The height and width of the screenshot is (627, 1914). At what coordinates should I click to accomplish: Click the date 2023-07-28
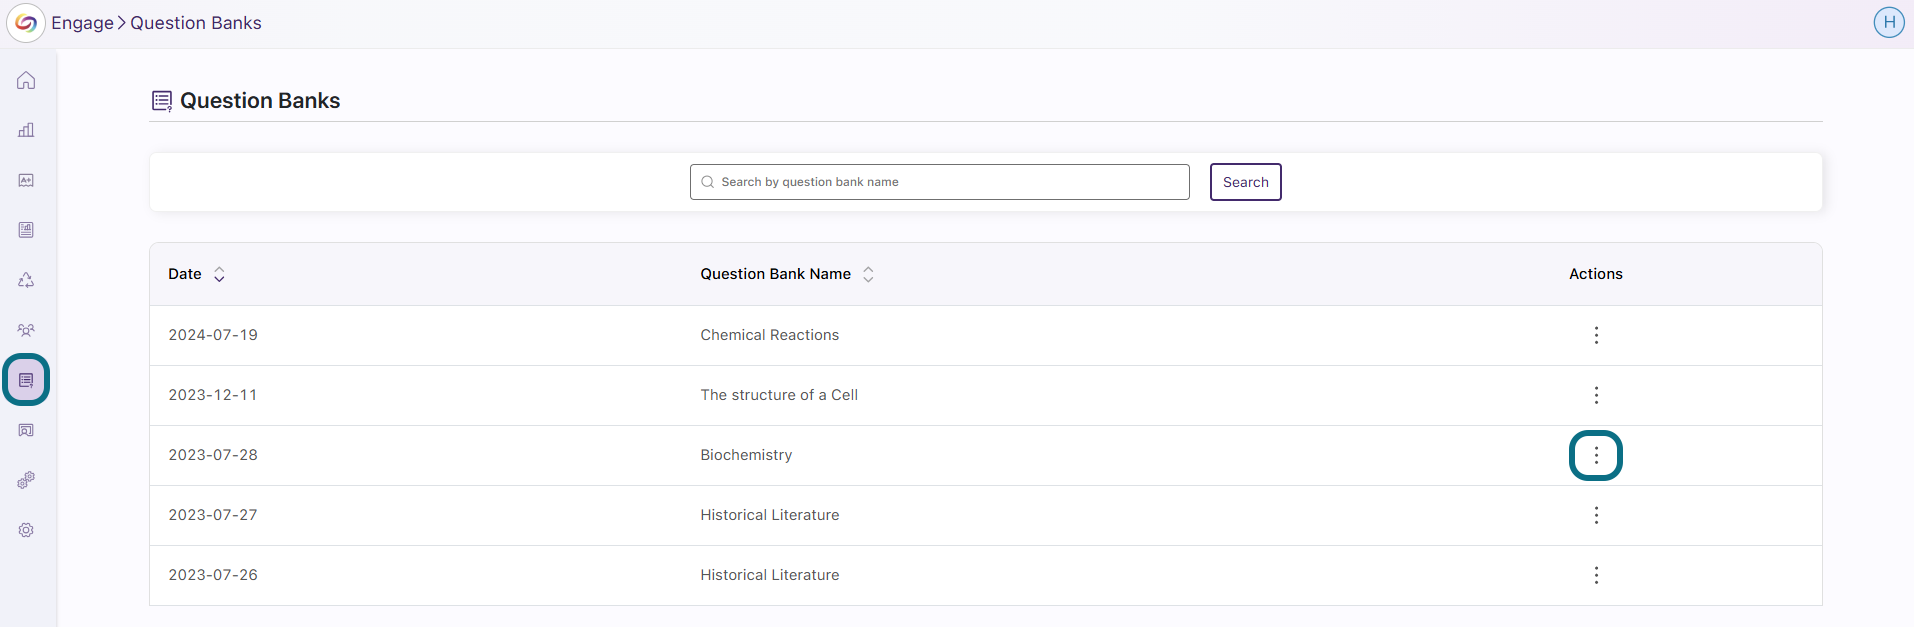click(213, 455)
